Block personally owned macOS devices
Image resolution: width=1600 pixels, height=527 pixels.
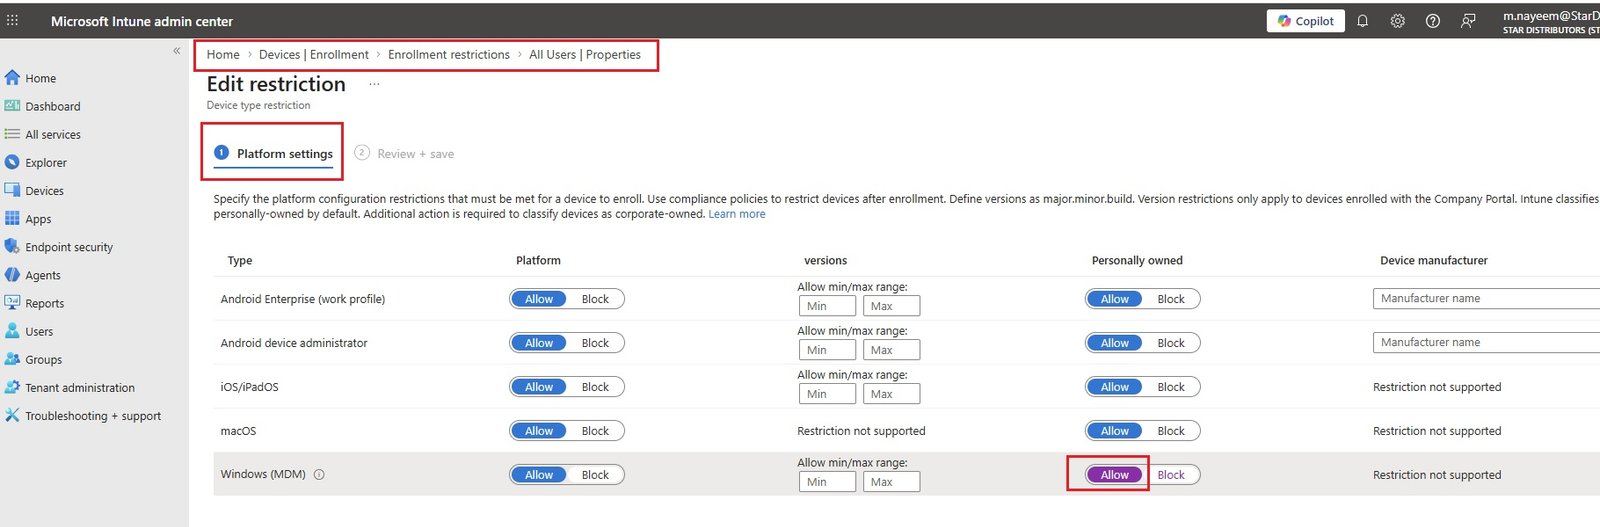coord(1171,431)
